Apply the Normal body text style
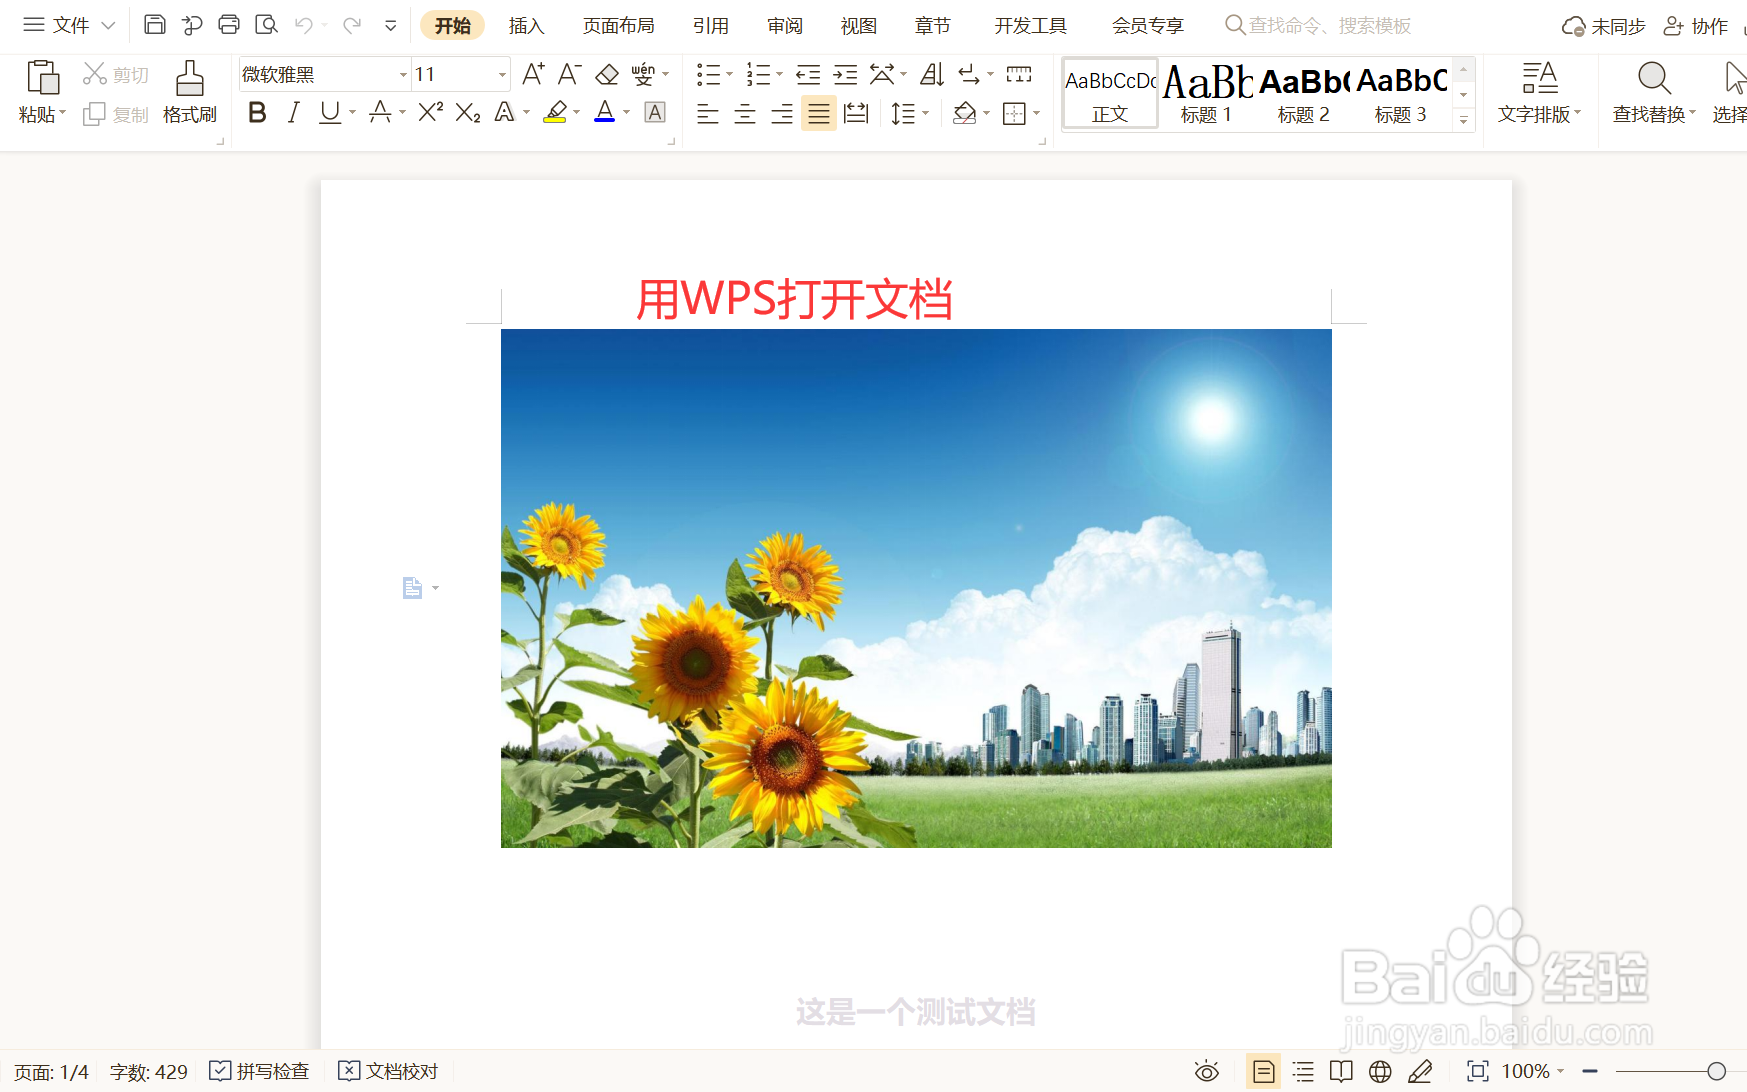This screenshot has width=1747, height=1092. 1110,93
